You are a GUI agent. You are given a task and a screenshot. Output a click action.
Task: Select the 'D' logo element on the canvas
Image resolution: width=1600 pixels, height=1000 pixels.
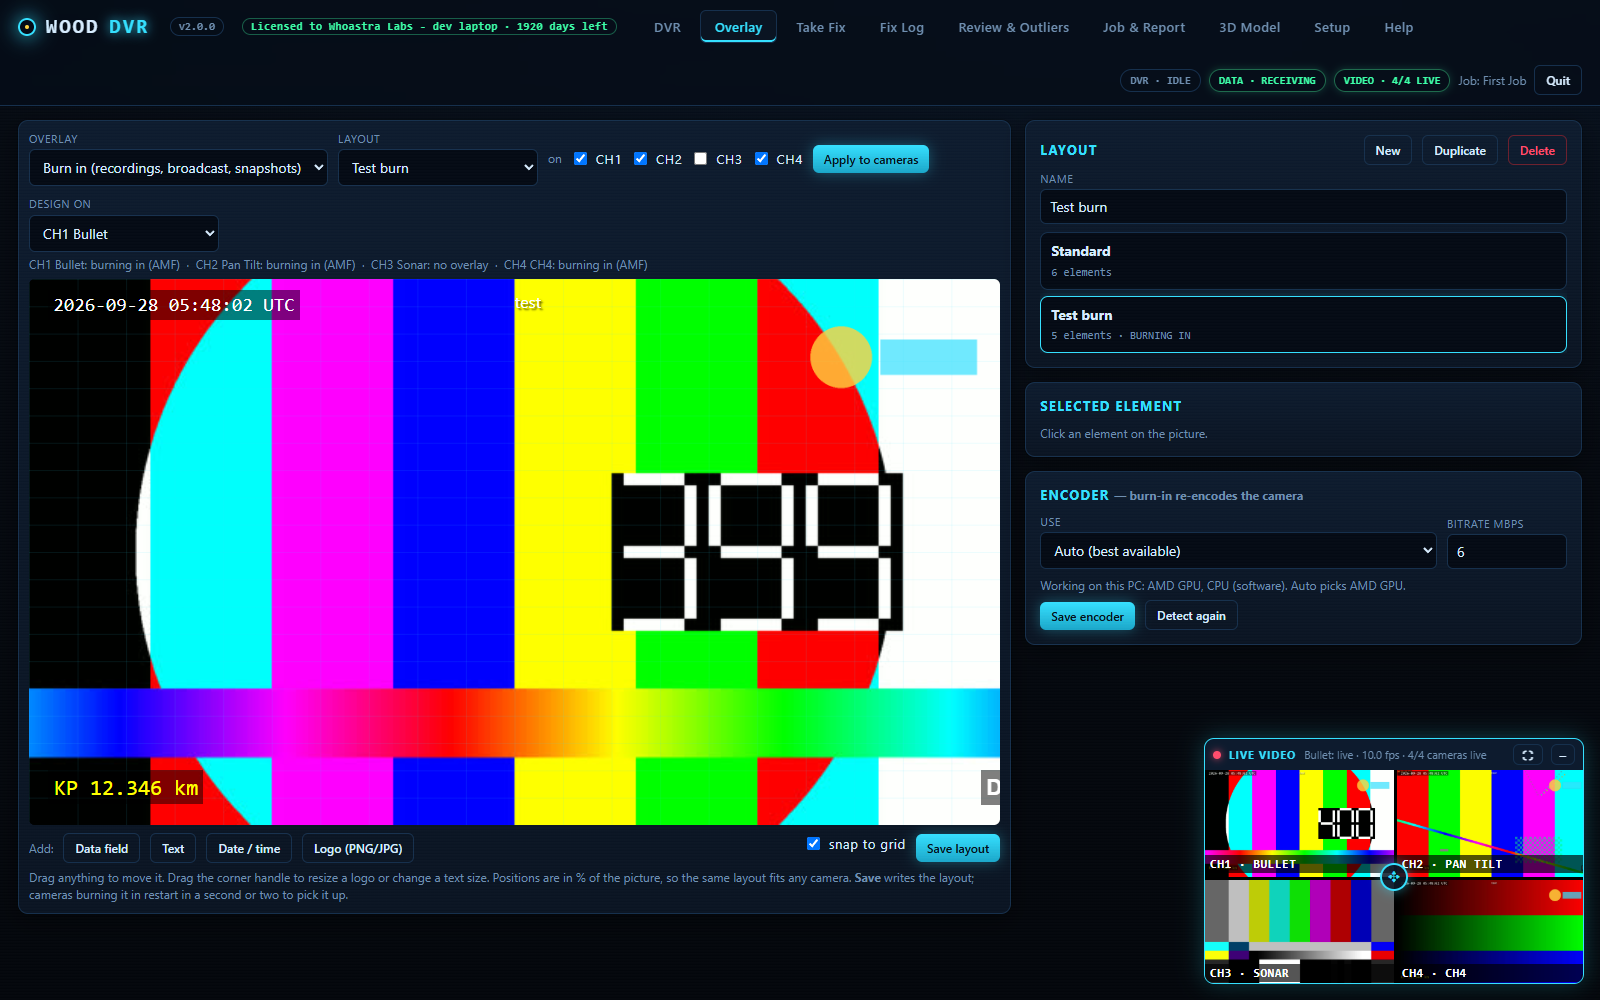point(991,787)
